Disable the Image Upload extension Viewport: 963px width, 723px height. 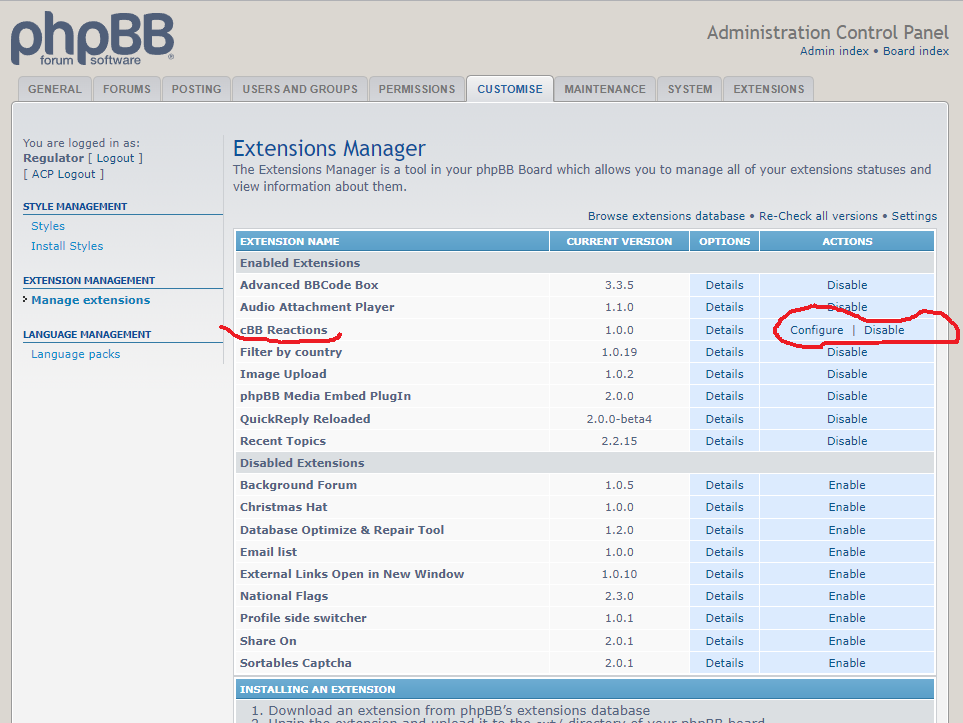(847, 374)
